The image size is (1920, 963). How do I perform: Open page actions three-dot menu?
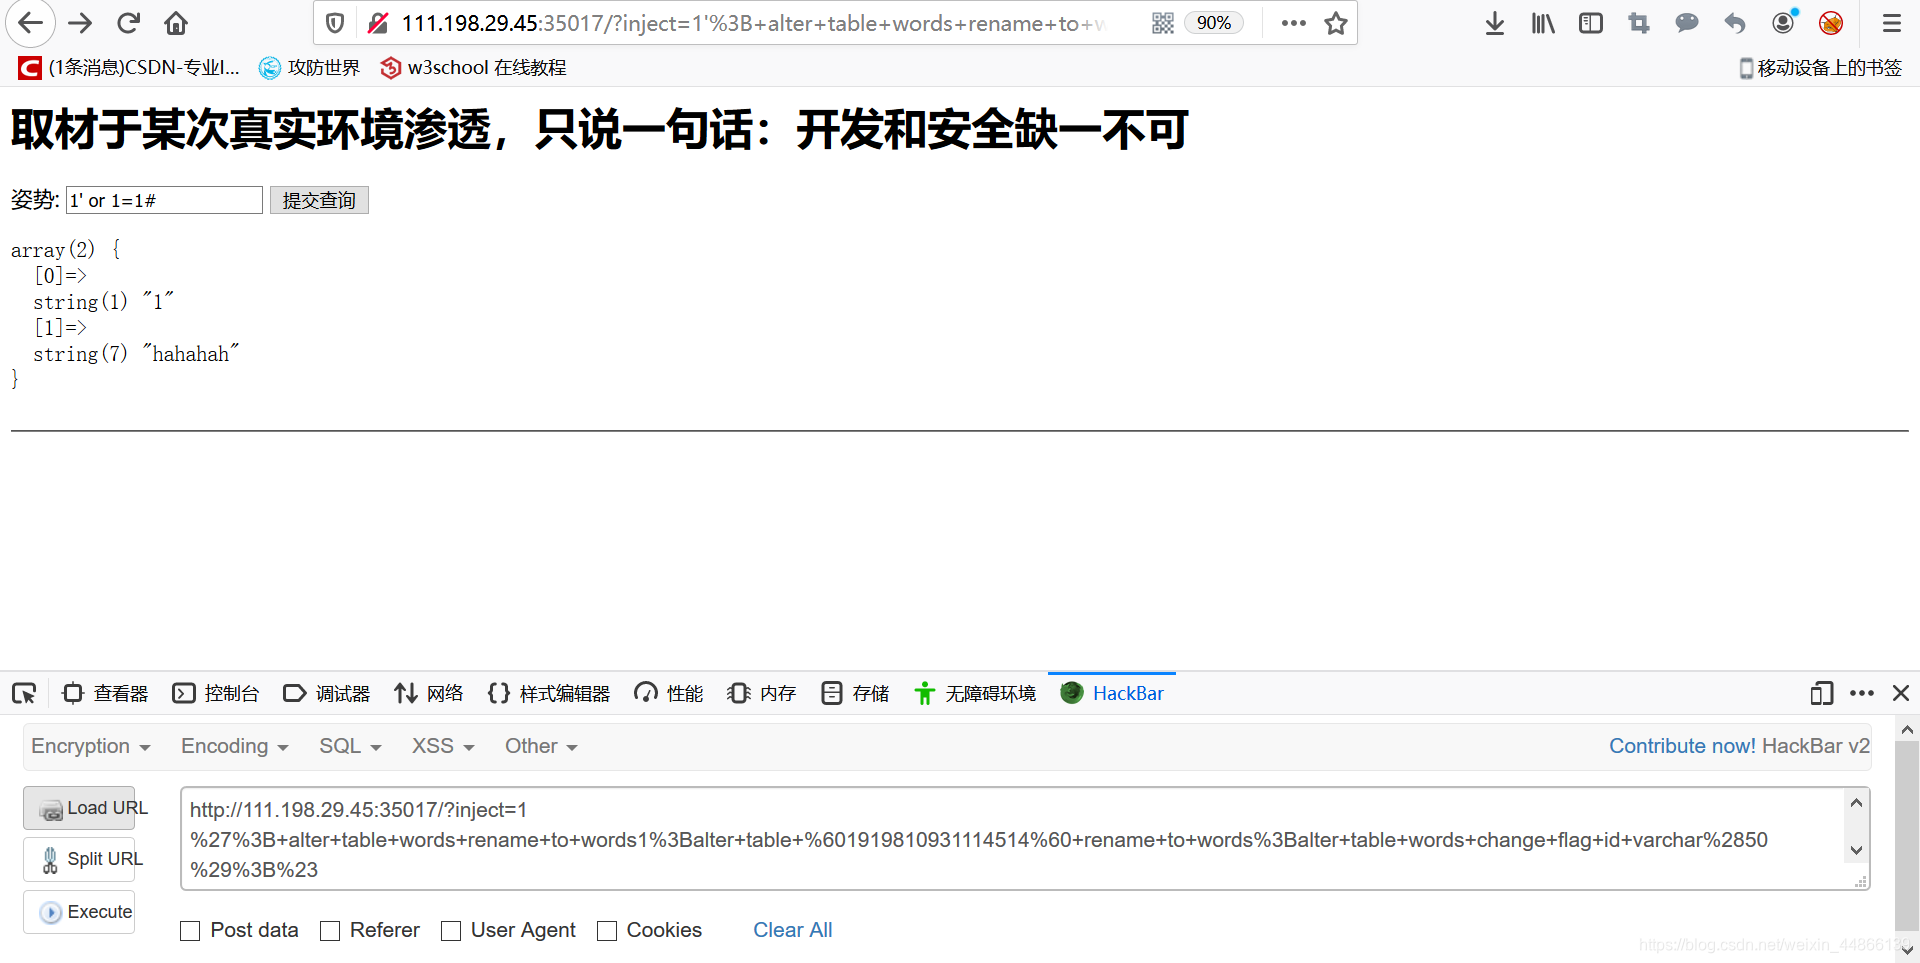[1294, 23]
